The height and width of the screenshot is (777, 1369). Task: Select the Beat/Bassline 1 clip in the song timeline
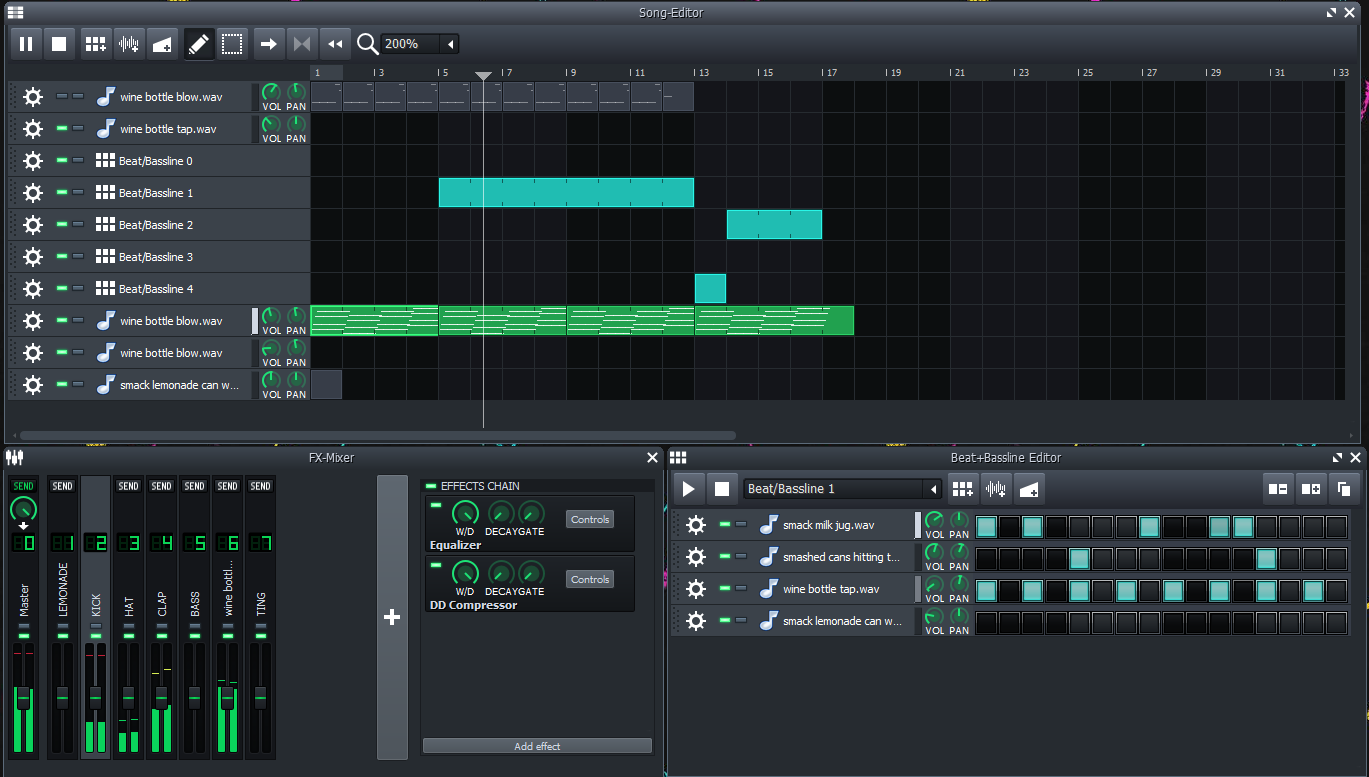coord(566,193)
